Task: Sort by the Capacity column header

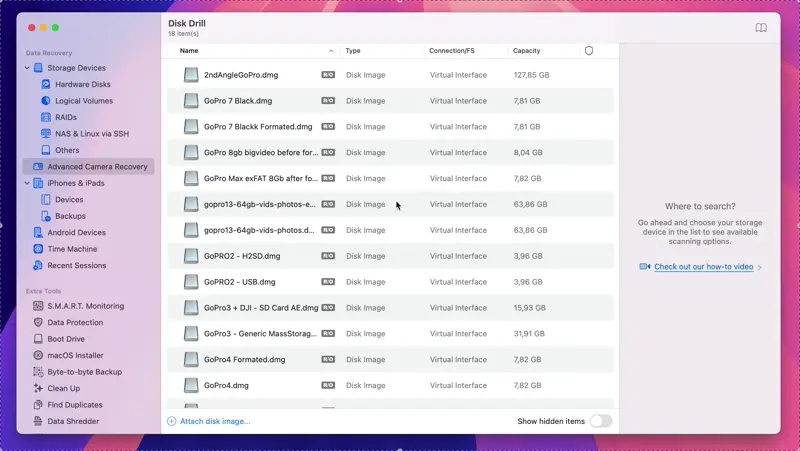Action: pos(527,51)
